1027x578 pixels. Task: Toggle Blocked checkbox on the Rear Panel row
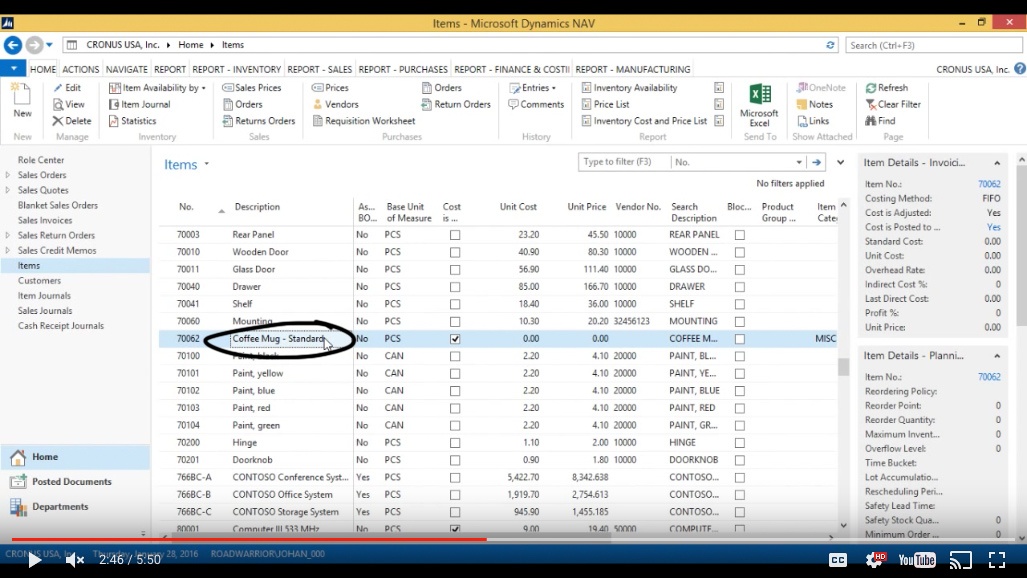[740, 235]
